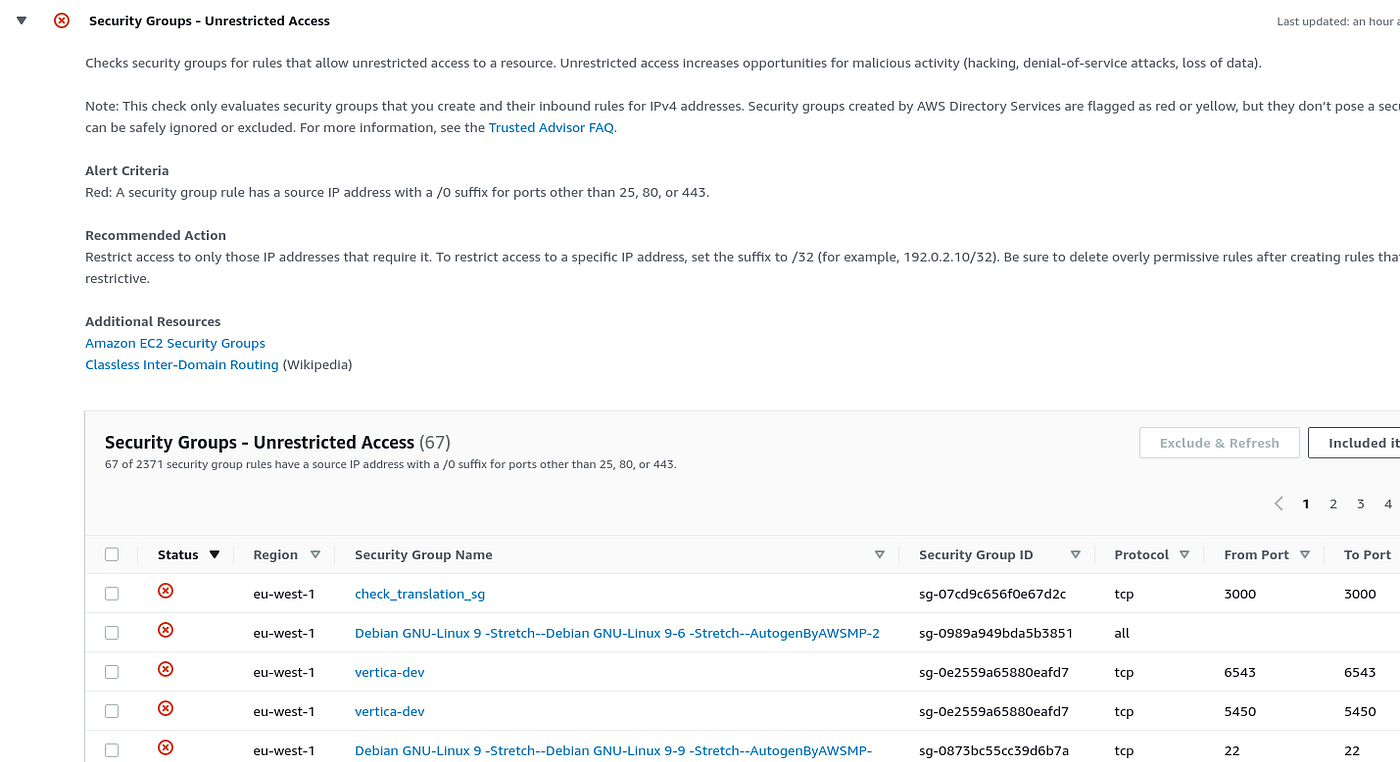Click protocol 'all' cell
Viewport: 1400px width, 762px height.
pos(1122,633)
